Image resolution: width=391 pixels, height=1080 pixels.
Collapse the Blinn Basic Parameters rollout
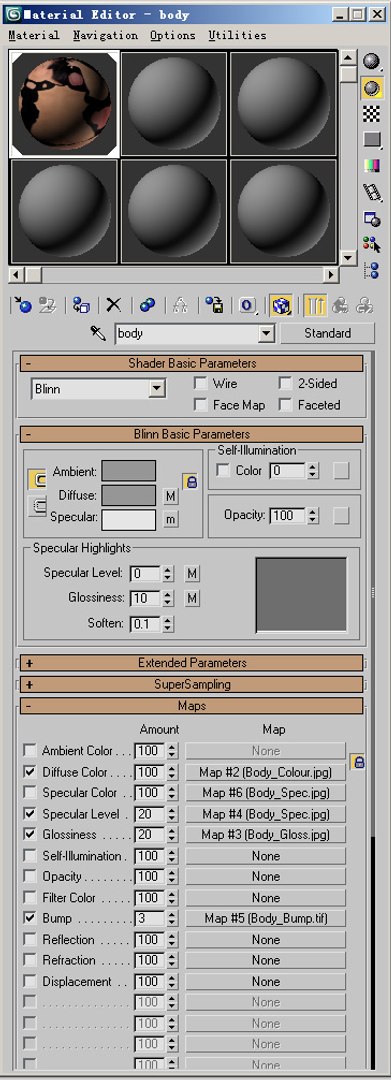(191, 434)
